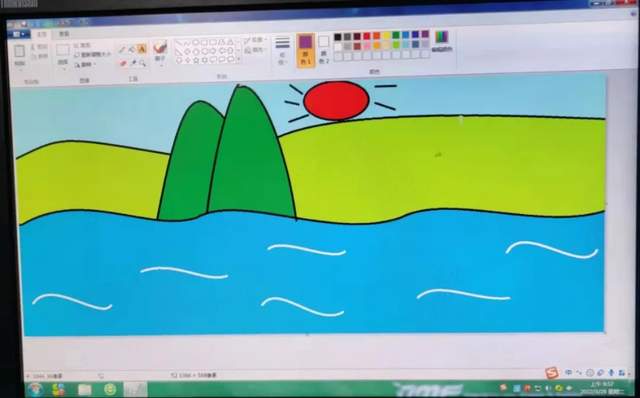The height and width of the screenshot is (398, 640).
Task: Select the Eraser tool
Action: (x=123, y=63)
